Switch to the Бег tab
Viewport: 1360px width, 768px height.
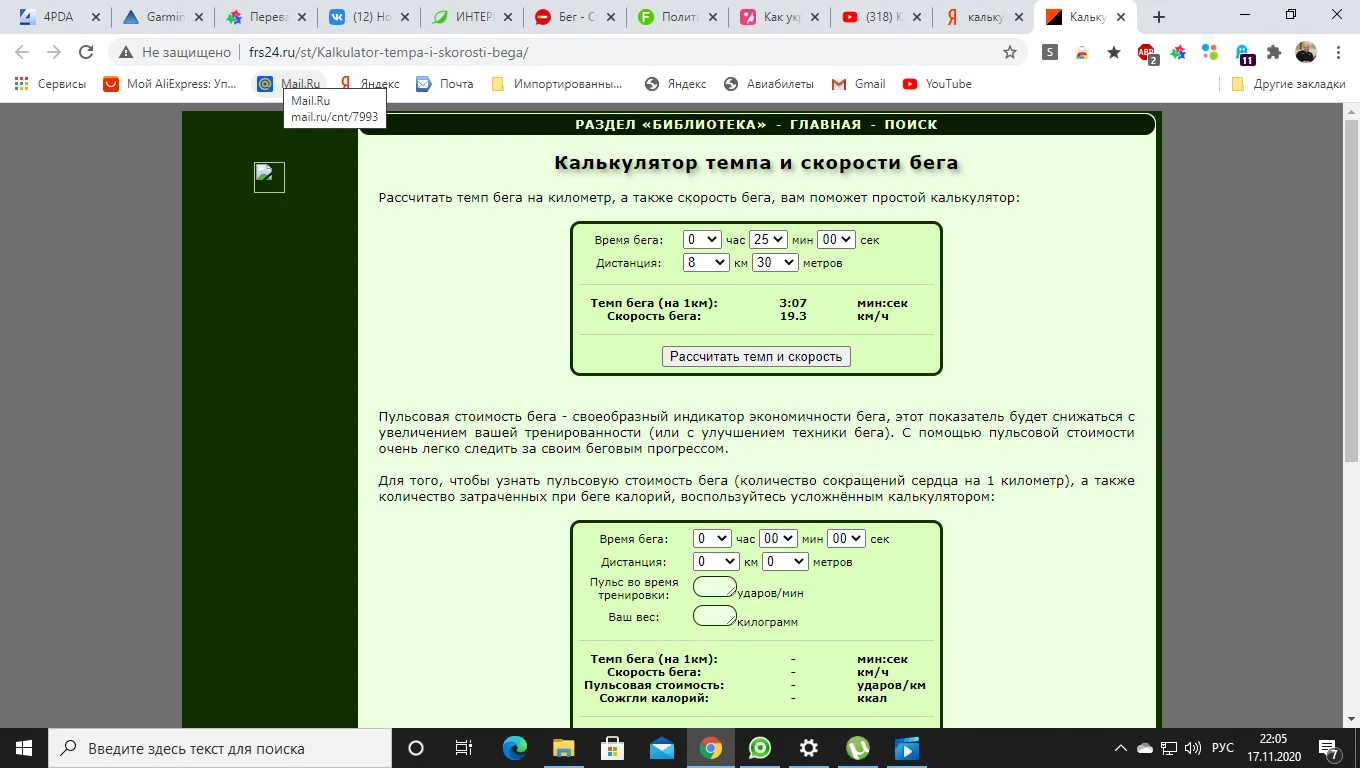tap(572, 17)
